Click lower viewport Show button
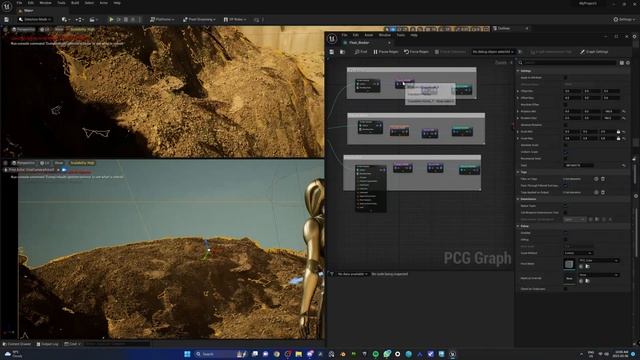Viewport: 640px width, 360px height. pos(59,163)
